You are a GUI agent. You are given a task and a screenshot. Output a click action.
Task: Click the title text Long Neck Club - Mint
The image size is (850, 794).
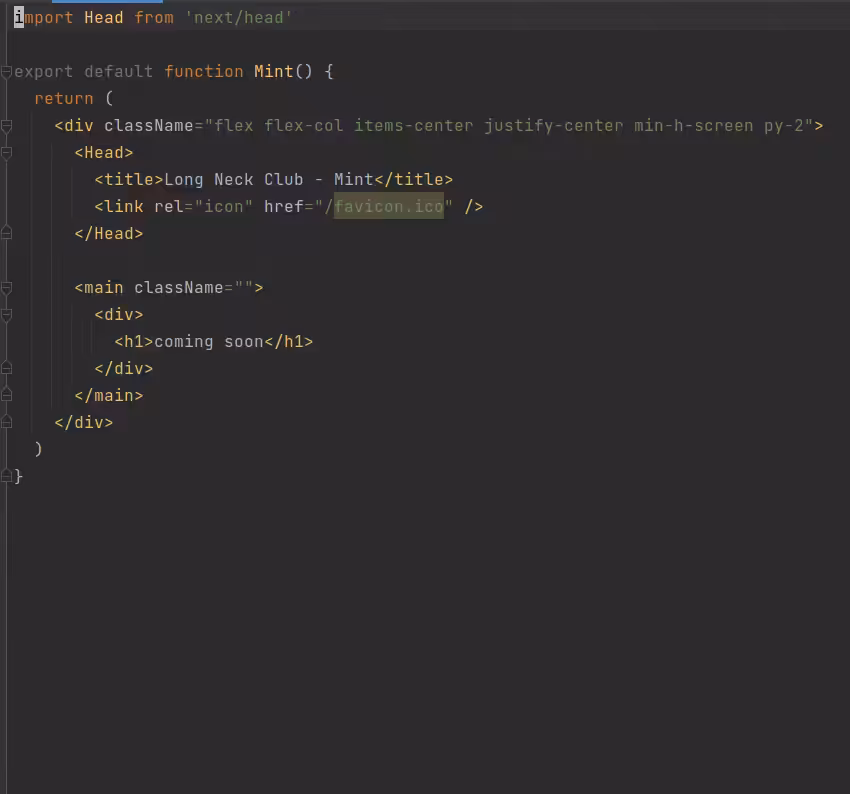click(269, 180)
